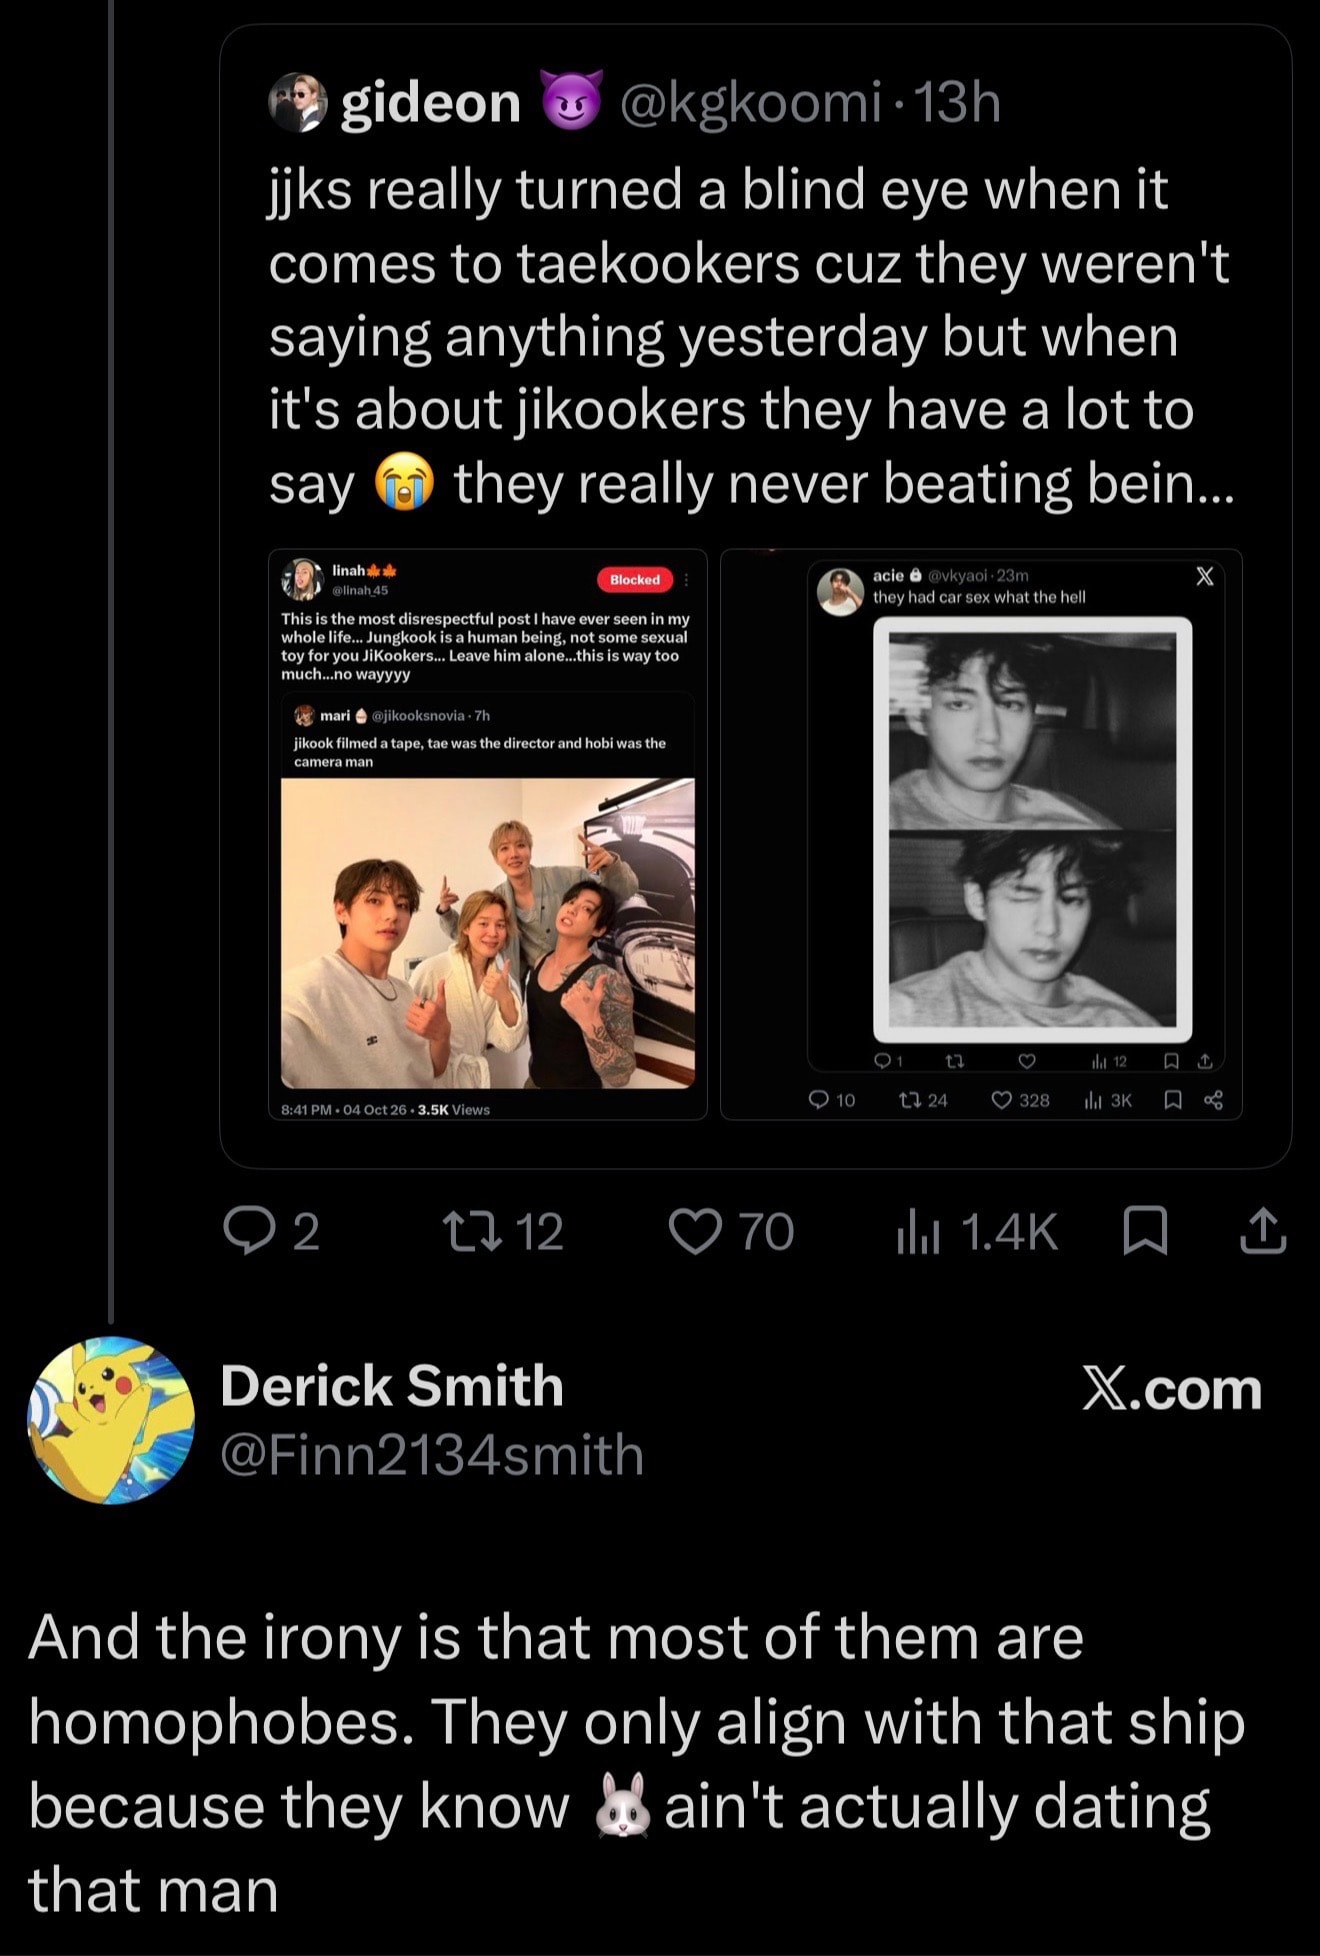
Task: Bookmark gideon's tweet
Action: (x=1145, y=1231)
